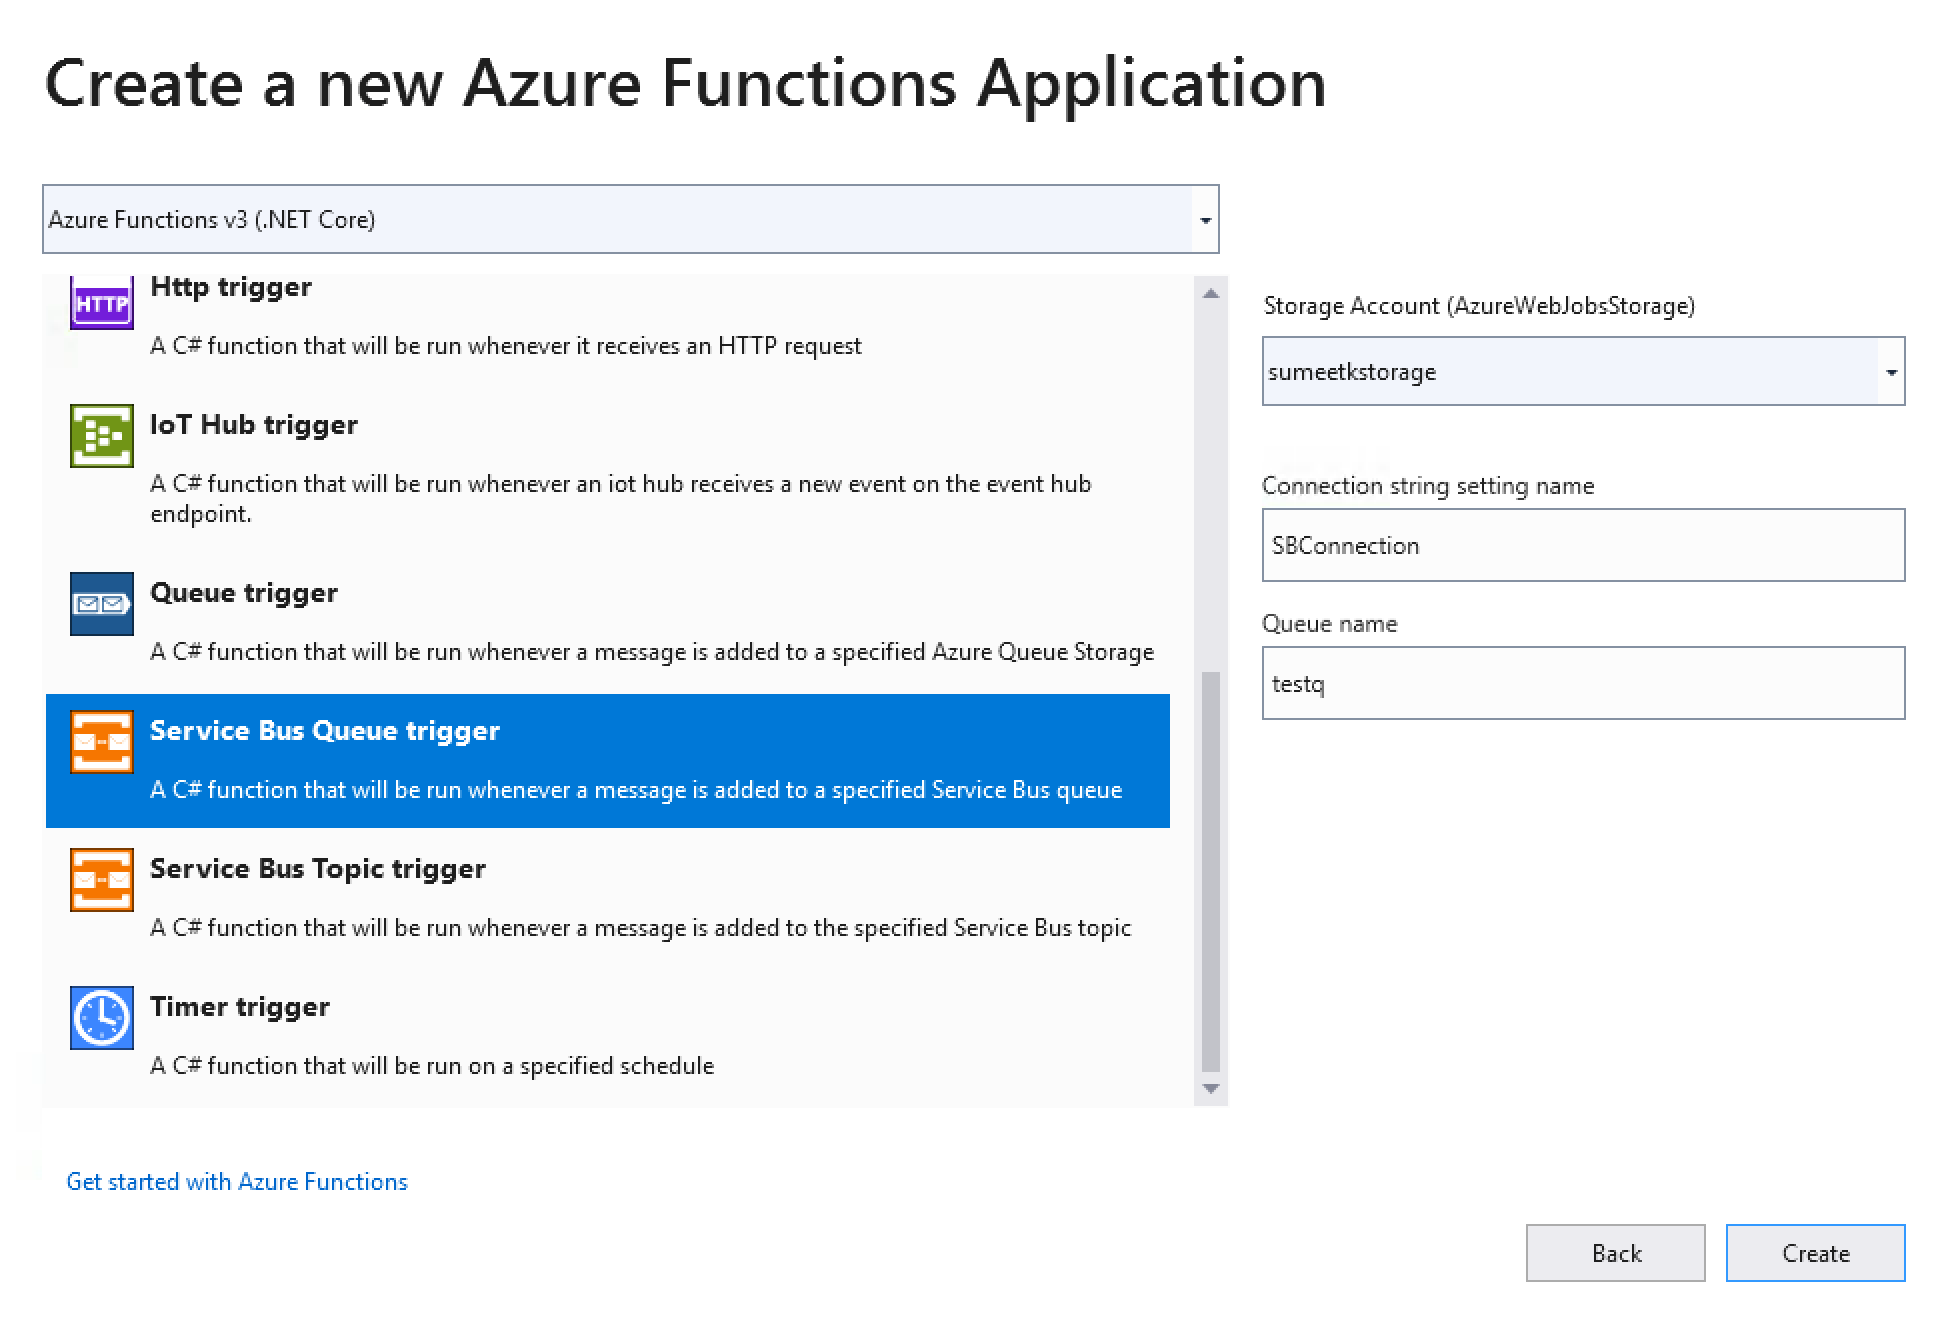Click the Connection string setting name field
Screen dimensions: 1960x1324
coord(1583,546)
